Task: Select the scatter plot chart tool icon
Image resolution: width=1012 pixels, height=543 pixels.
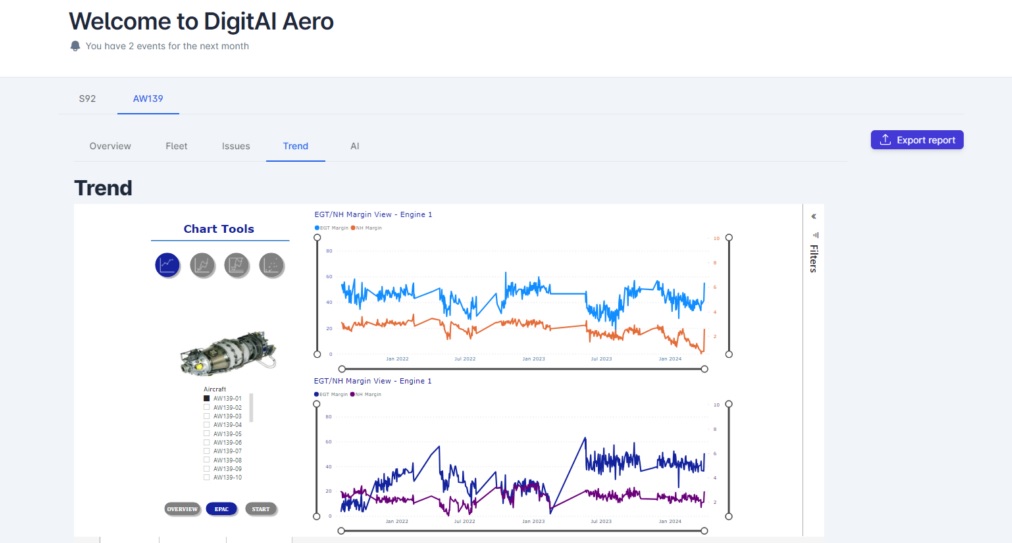Action: 272,265
